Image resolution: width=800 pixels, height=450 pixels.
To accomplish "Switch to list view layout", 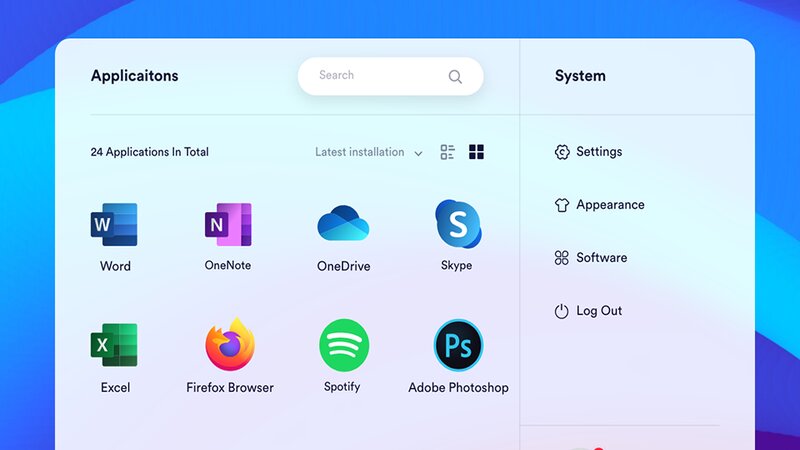I will coord(447,152).
